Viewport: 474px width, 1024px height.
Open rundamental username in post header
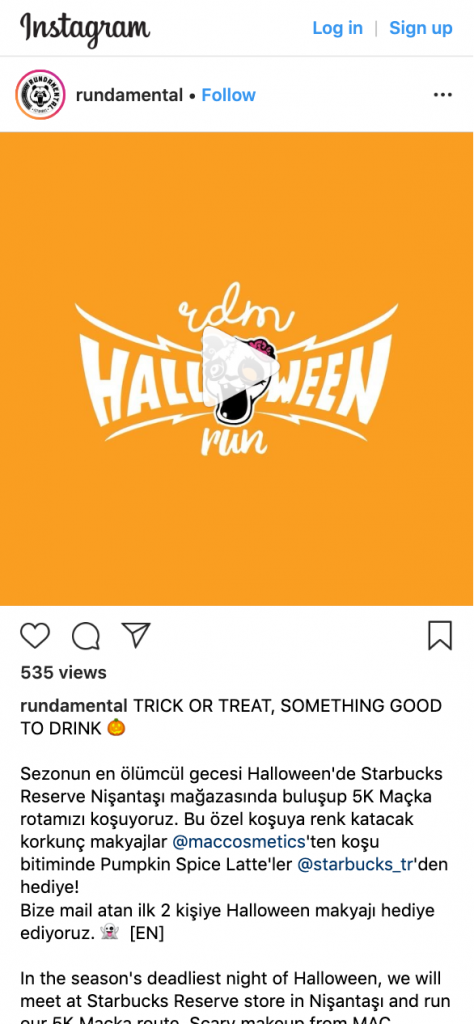[x=129, y=95]
